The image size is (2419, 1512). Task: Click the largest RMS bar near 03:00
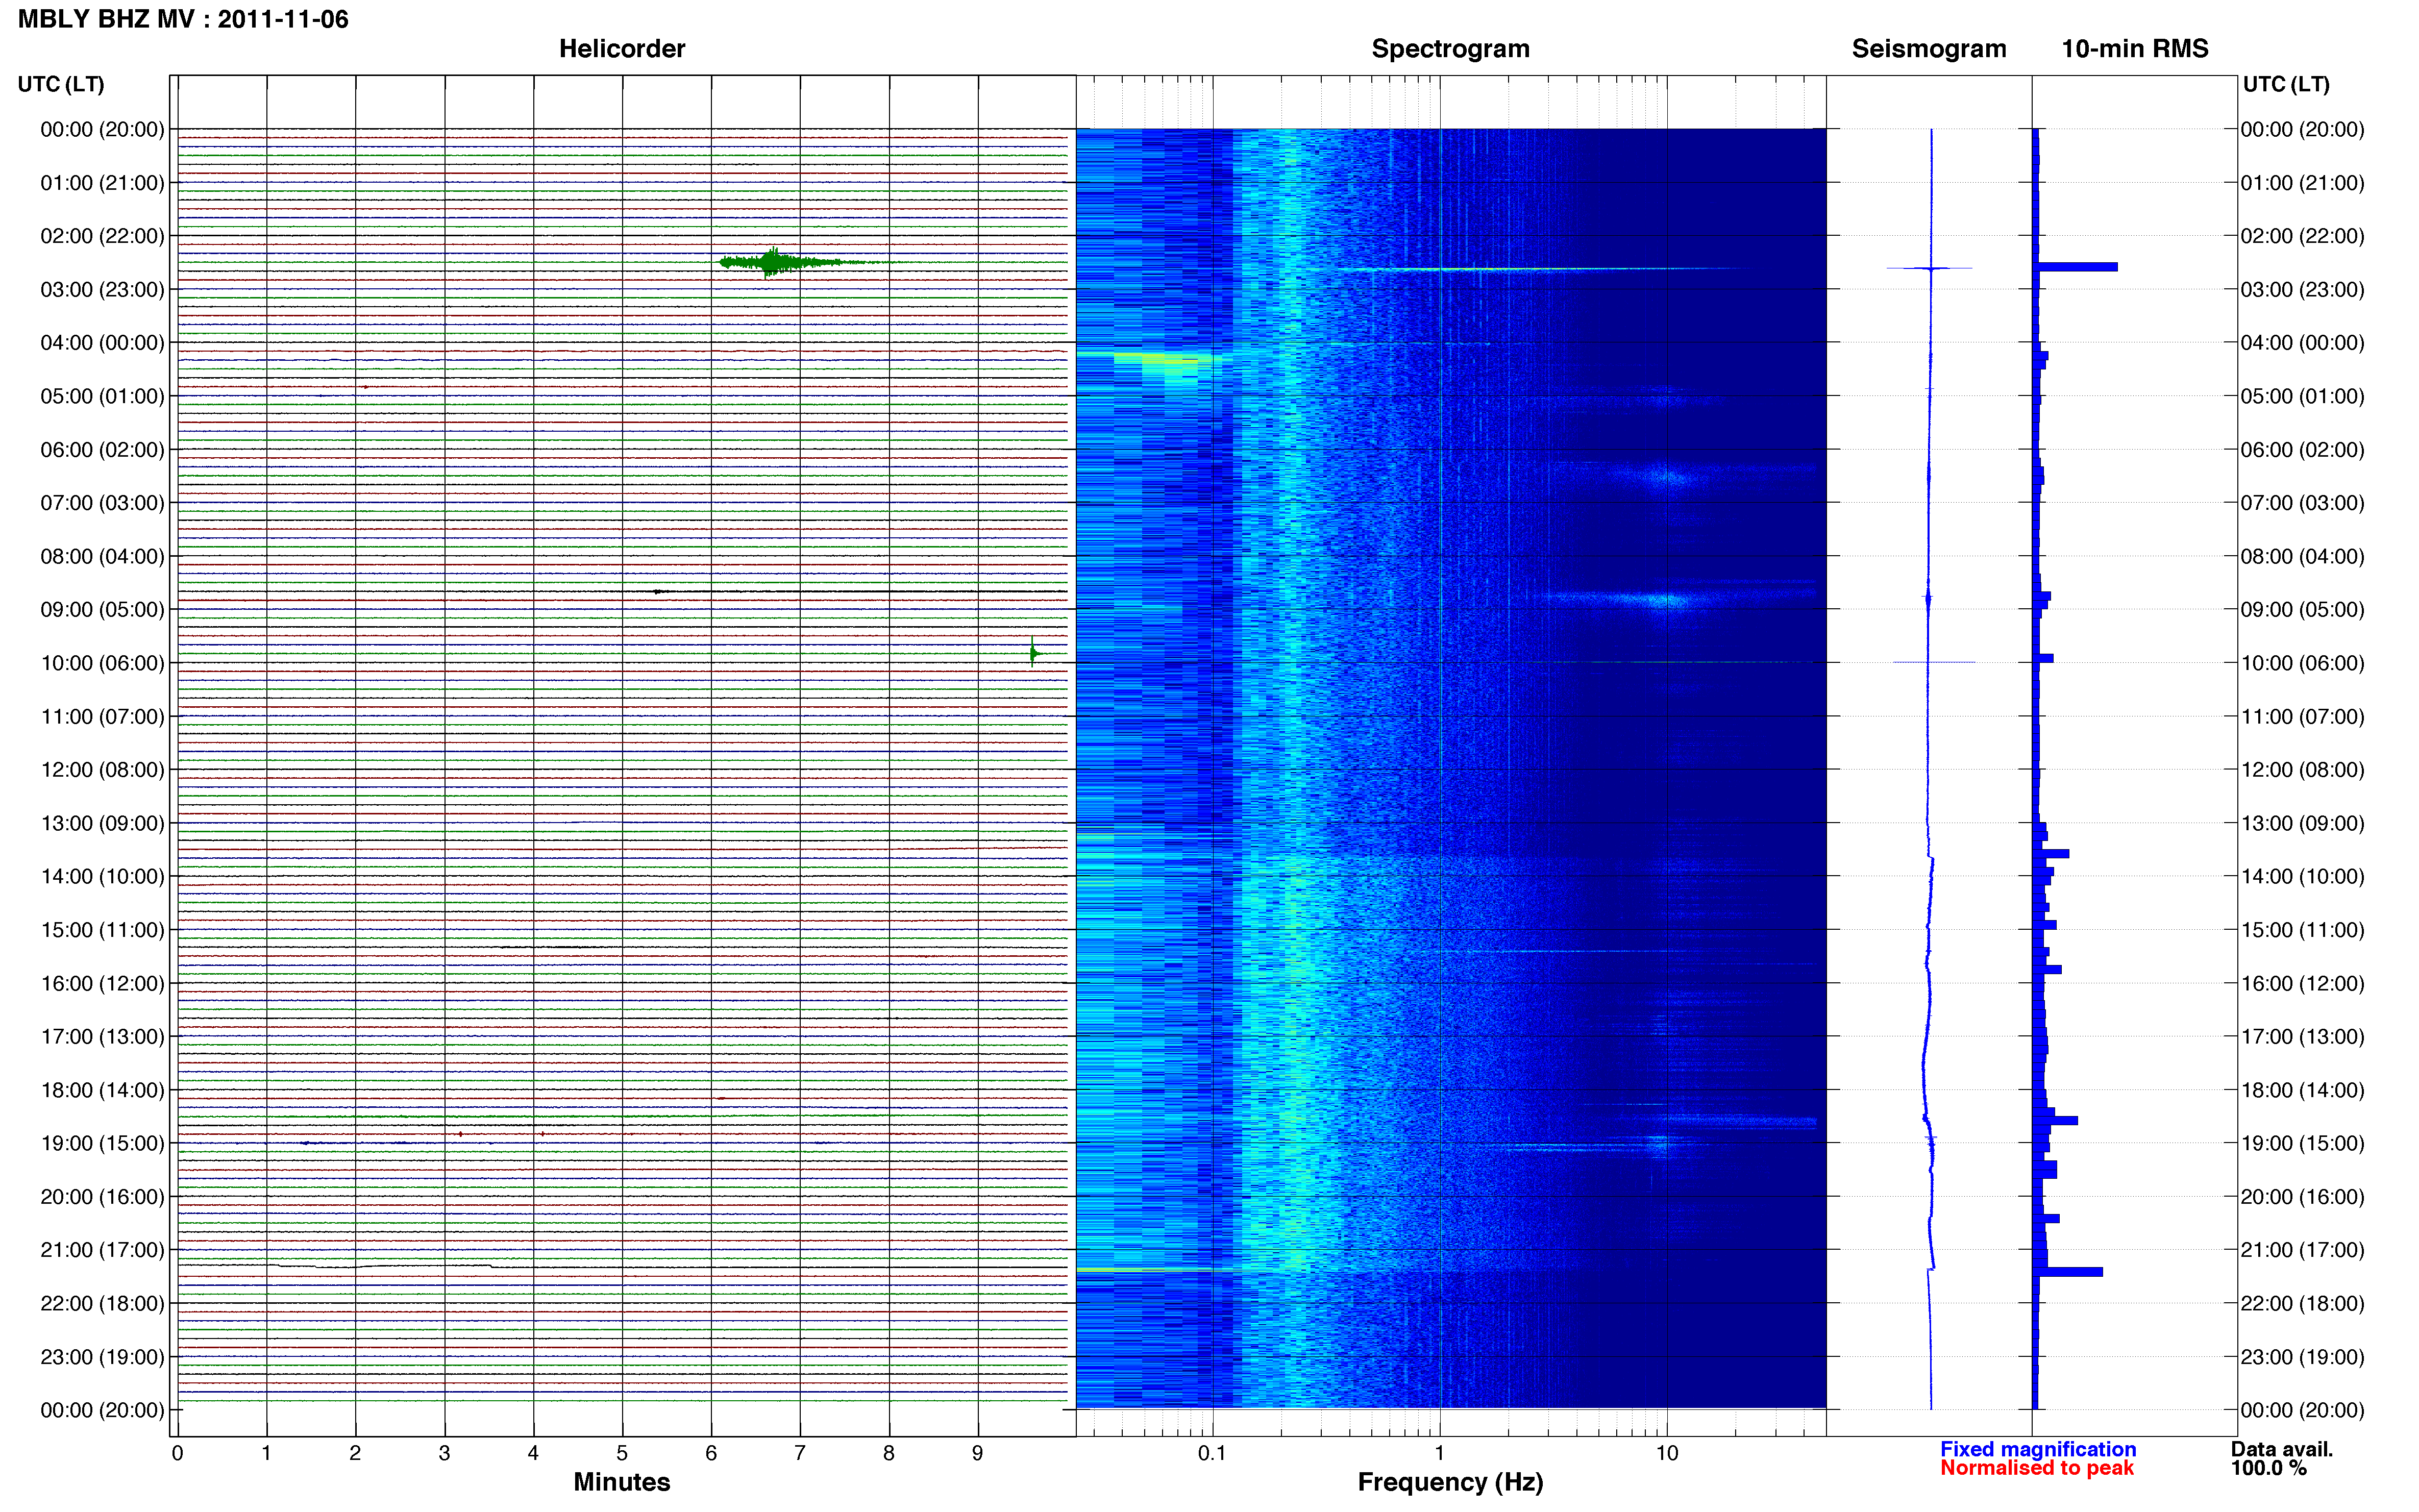[x=2076, y=267]
